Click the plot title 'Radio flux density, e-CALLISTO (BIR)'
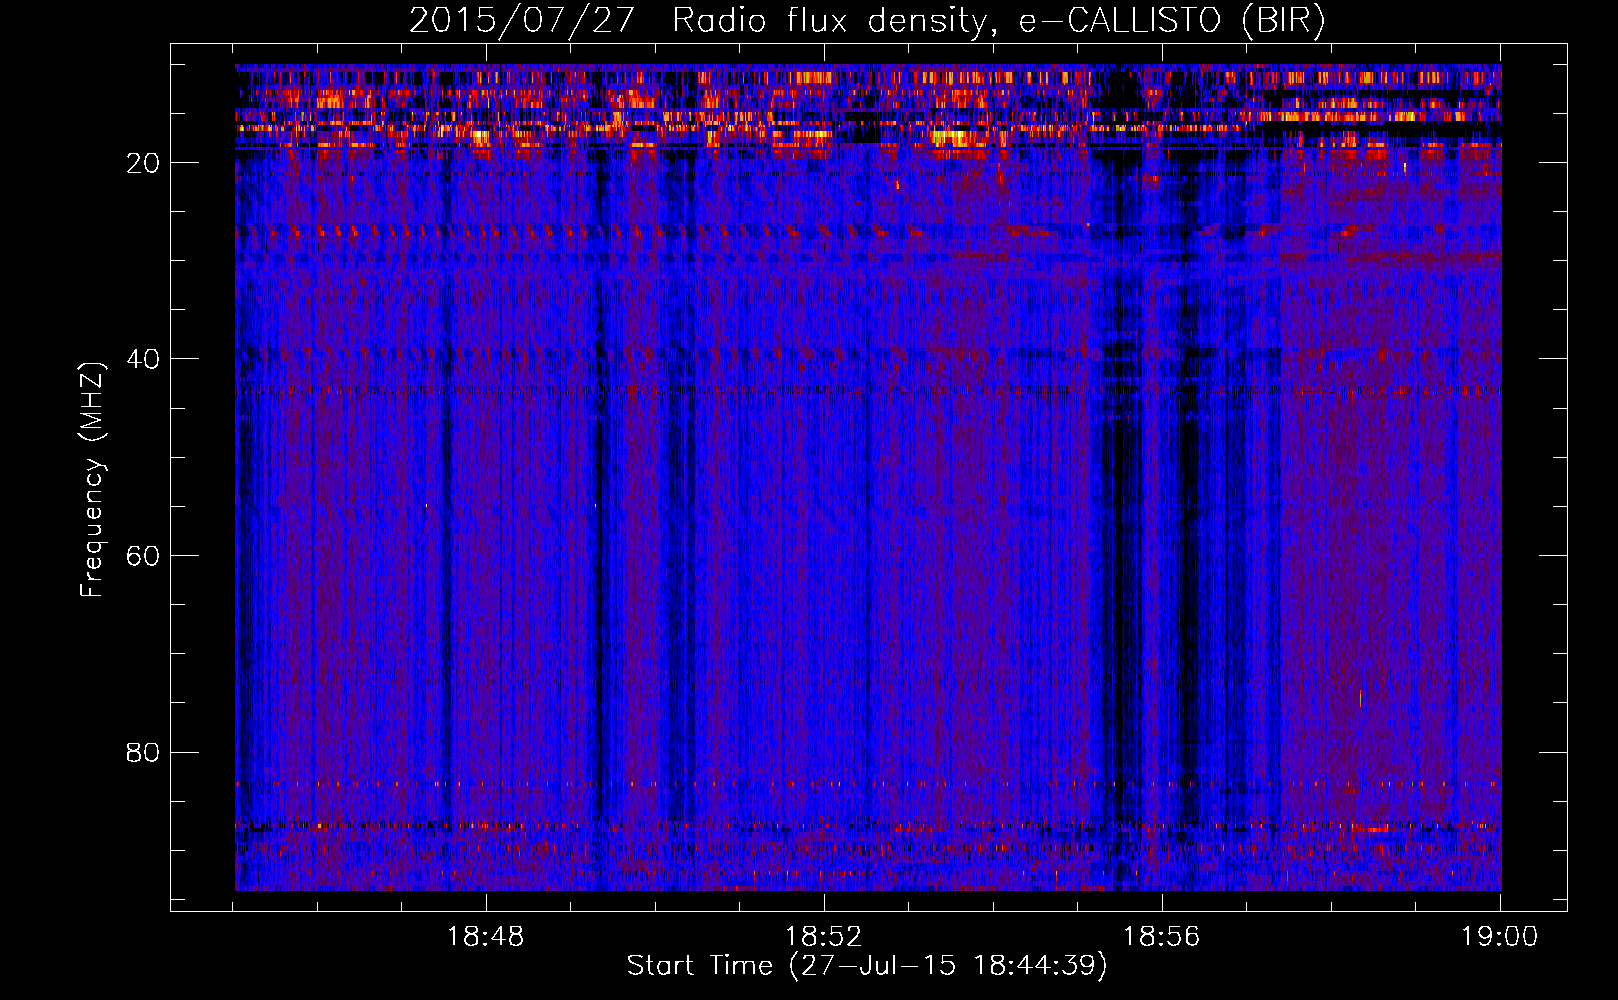Viewport: 1618px width, 1000px height. click(x=998, y=21)
